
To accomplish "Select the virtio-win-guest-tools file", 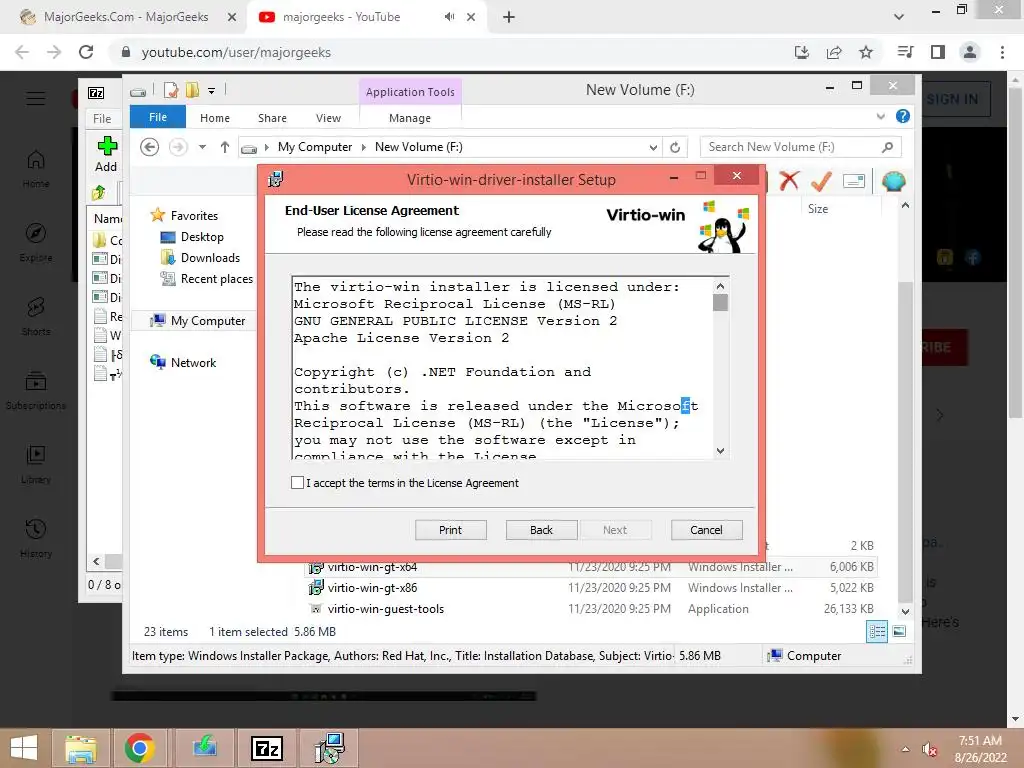I will pyautogui.click(x=385, y=609).
